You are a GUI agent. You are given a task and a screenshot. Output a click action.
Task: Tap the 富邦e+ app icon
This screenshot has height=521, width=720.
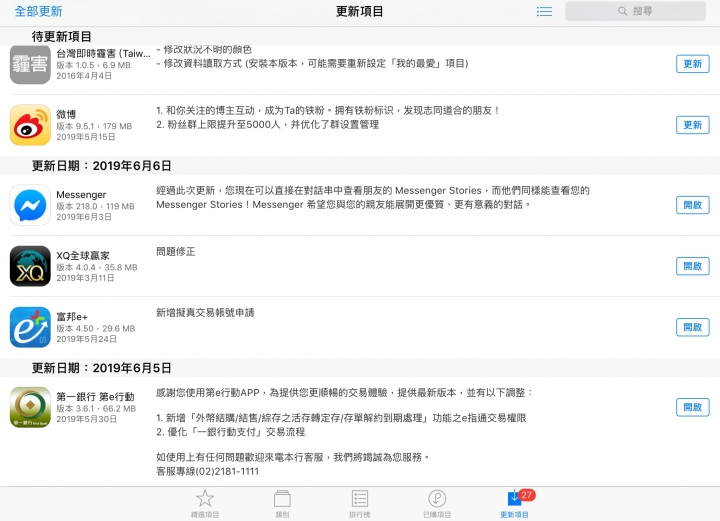30,327
